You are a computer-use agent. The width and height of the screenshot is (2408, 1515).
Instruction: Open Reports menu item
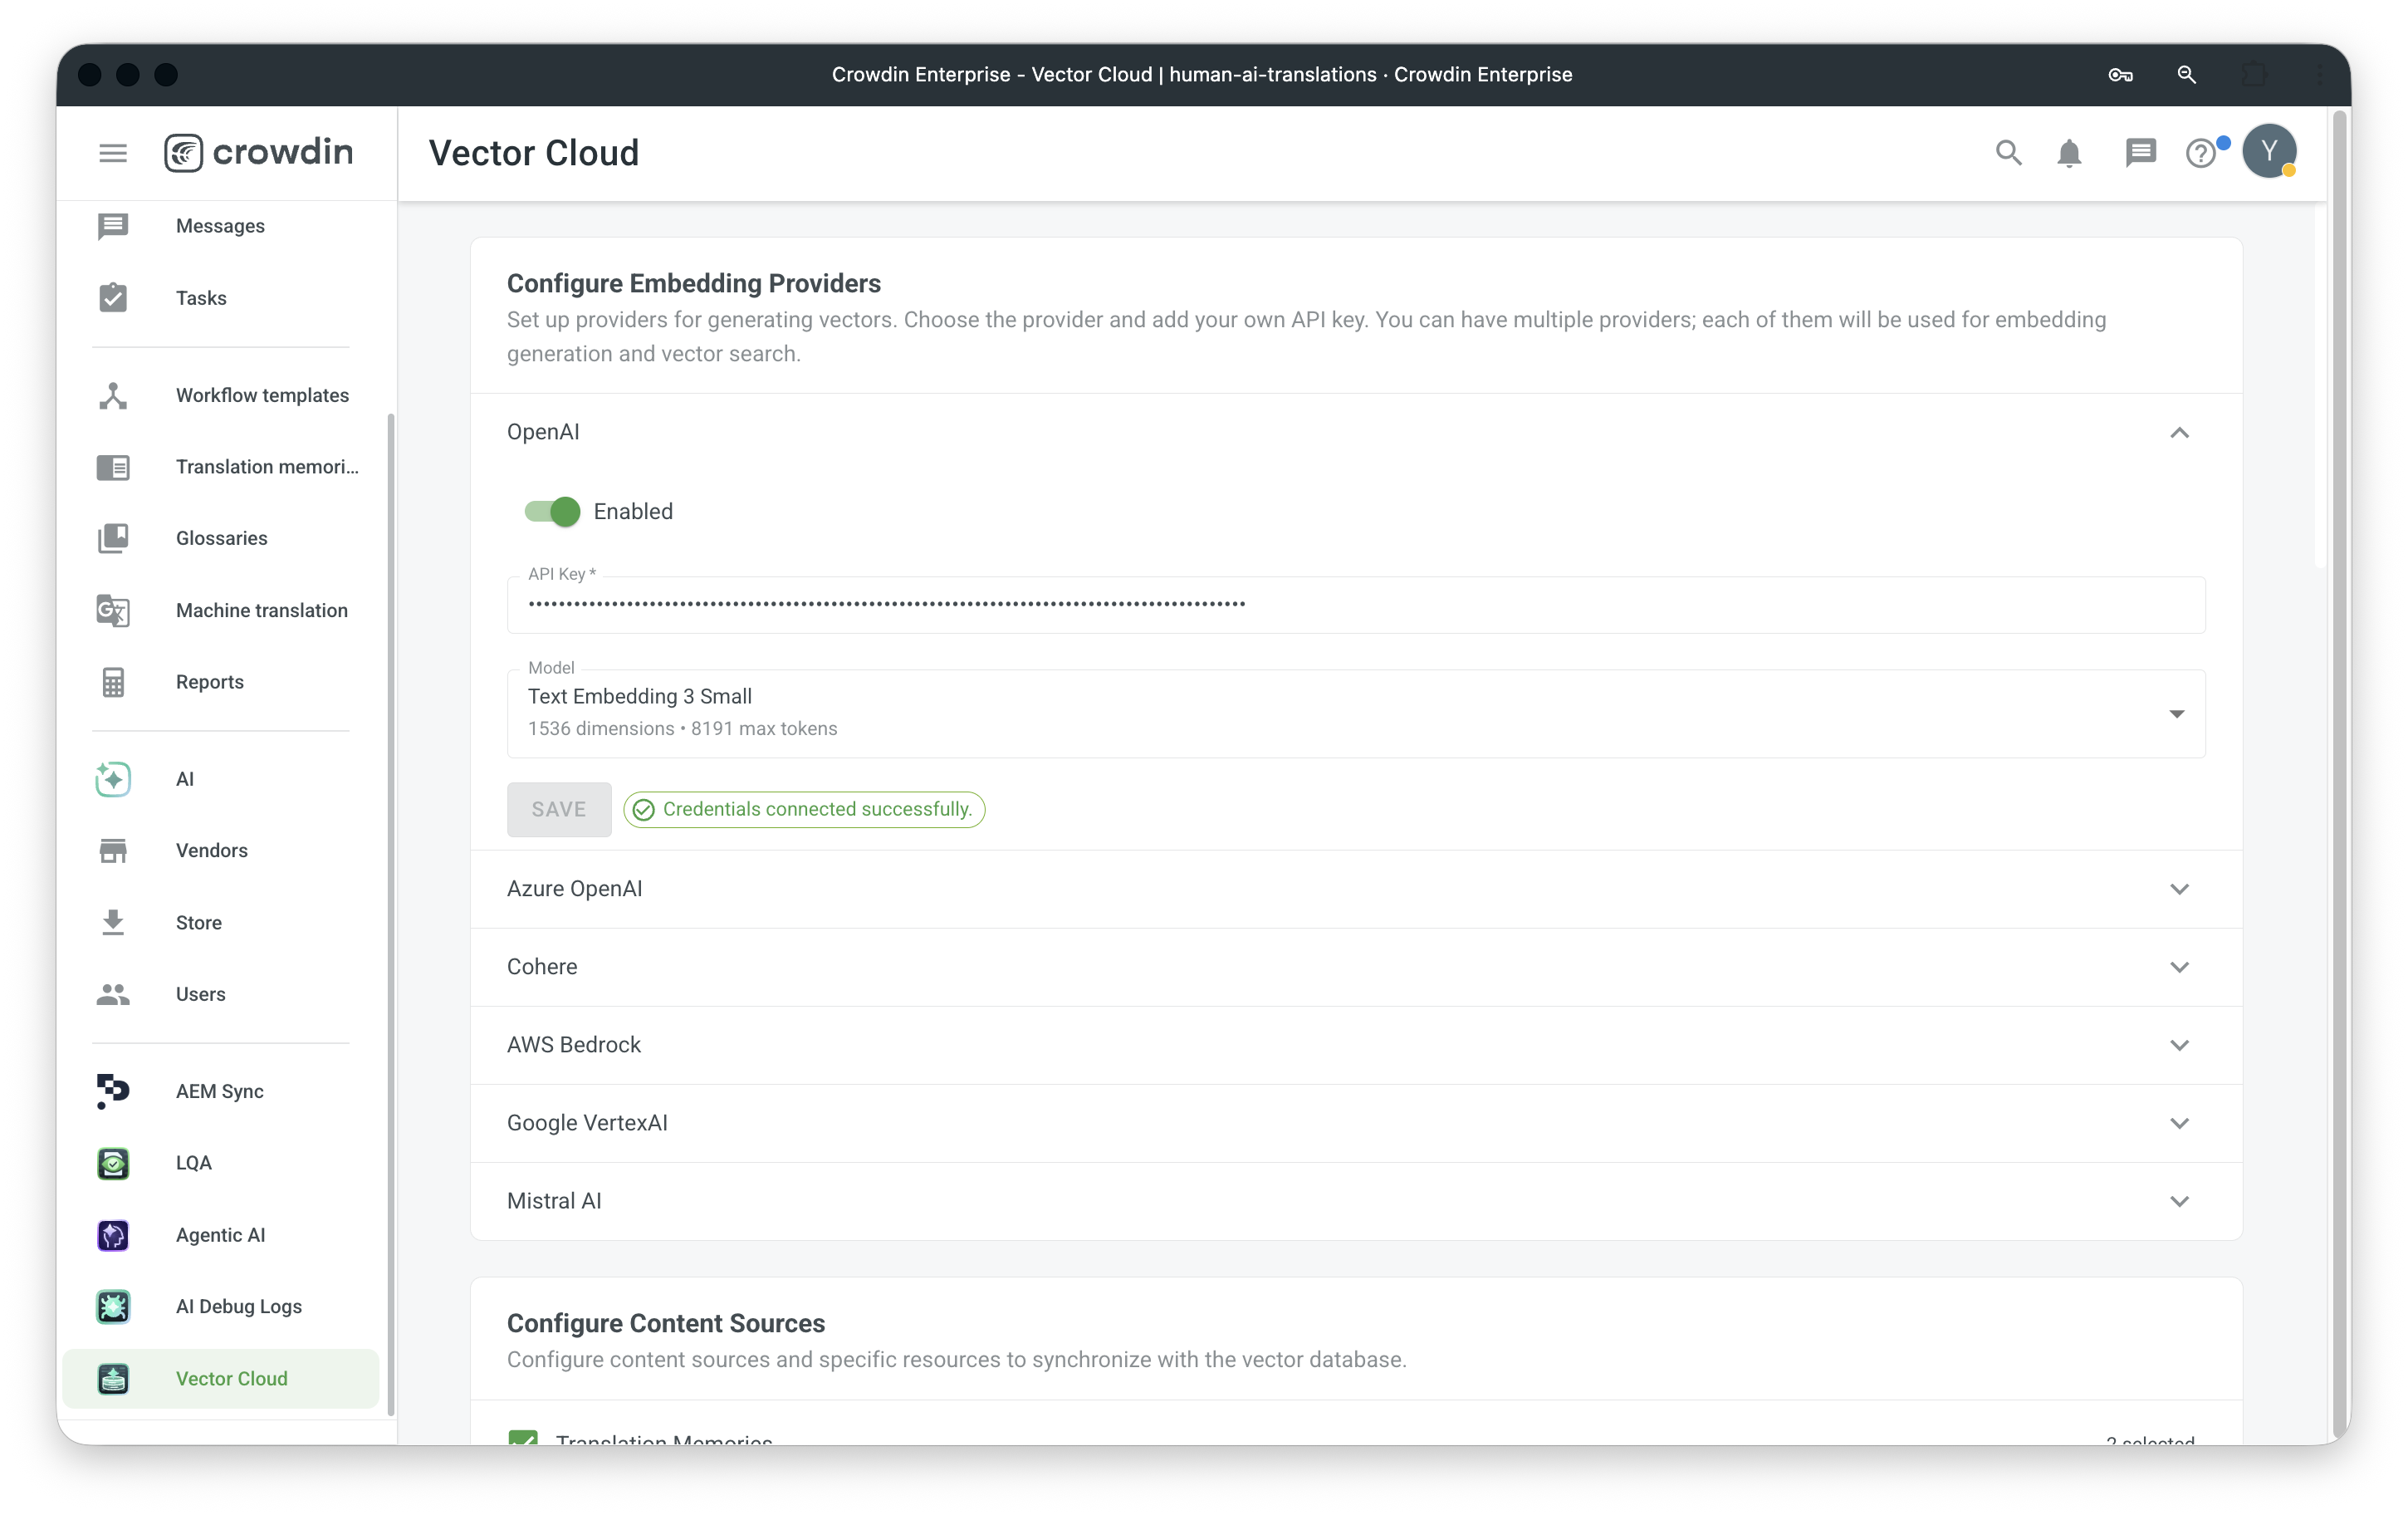(x=210, y=682)
